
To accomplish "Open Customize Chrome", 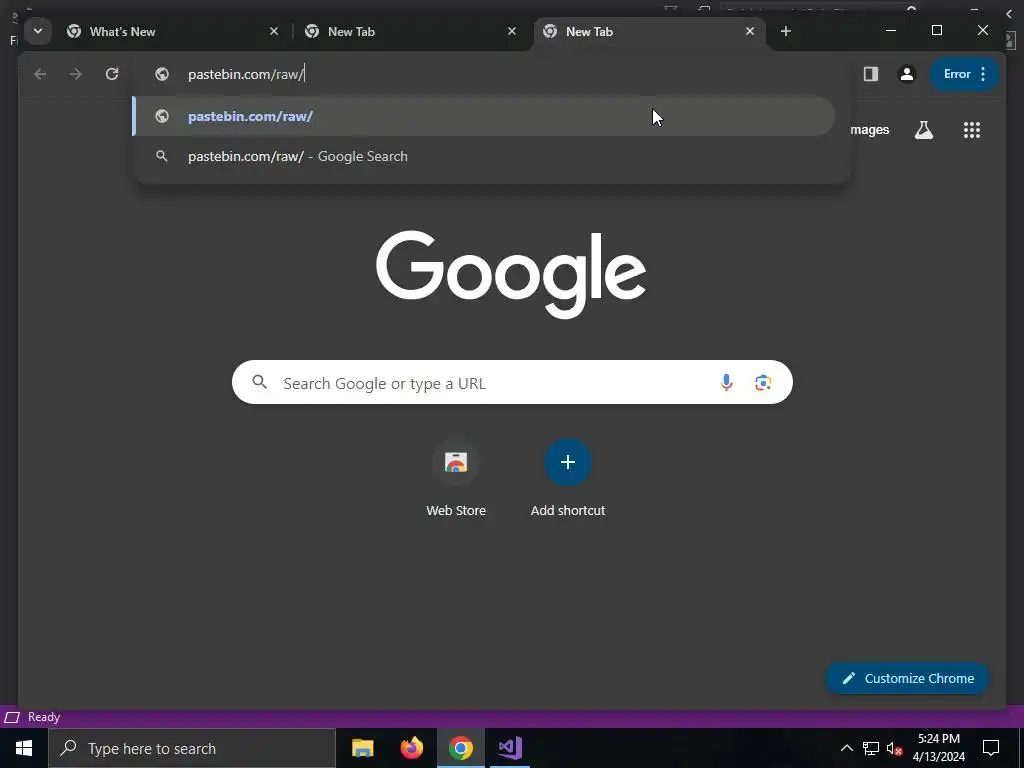I will click(x=908, y=679).
